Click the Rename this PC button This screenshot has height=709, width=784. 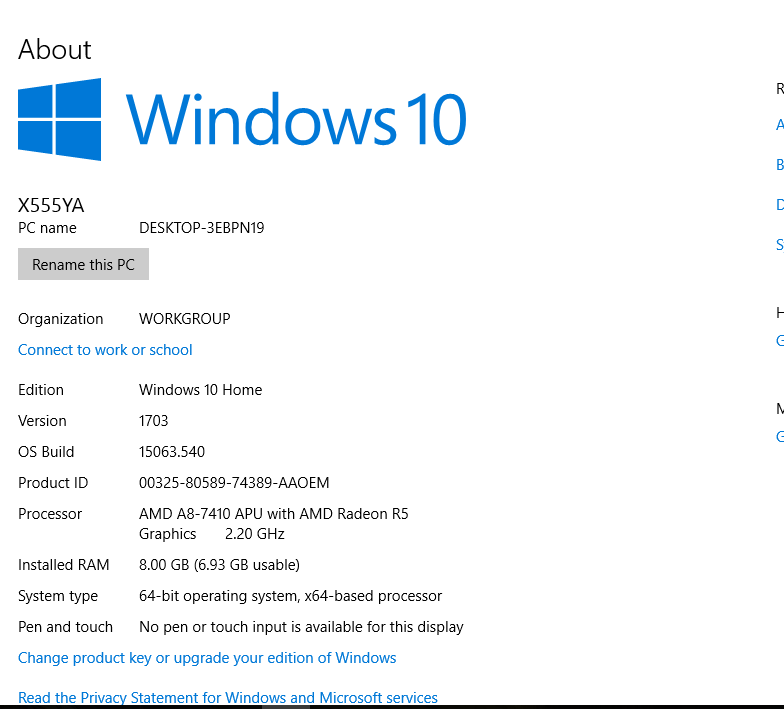(83, 264)
